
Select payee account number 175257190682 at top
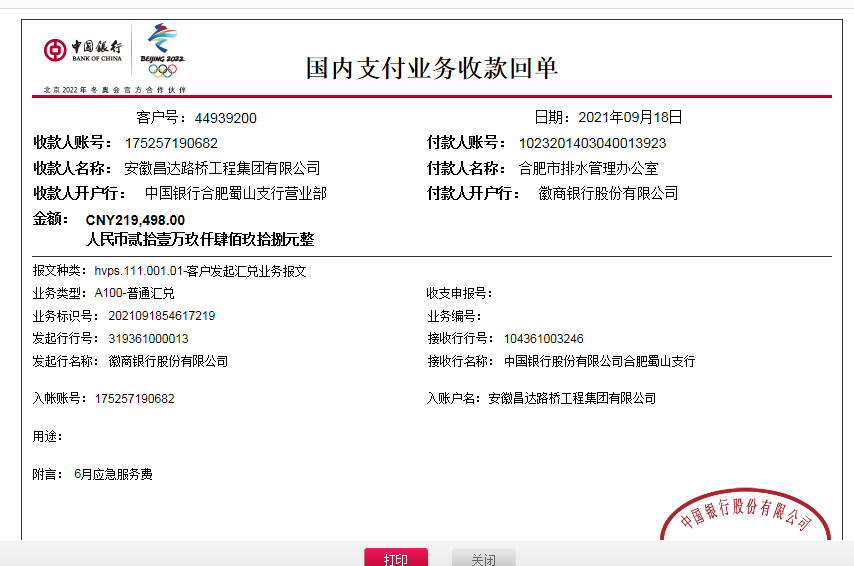click(x=171, y=143)
